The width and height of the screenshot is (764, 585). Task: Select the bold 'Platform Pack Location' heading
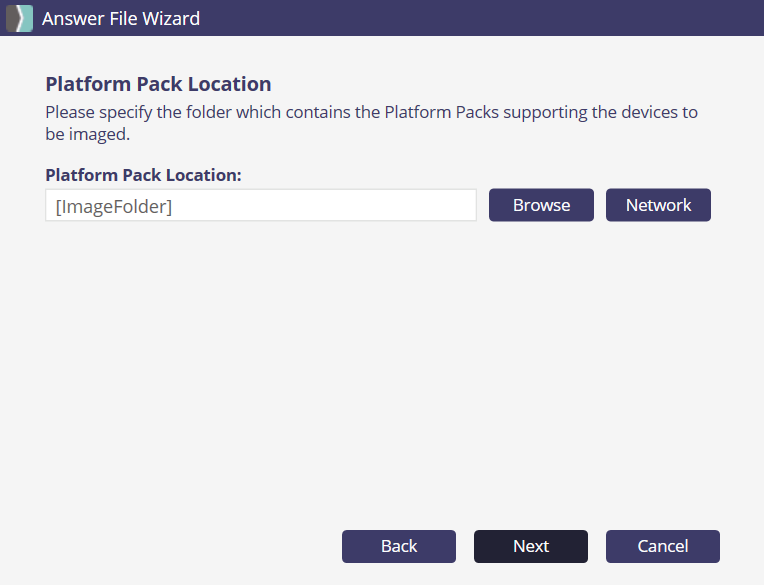coord(158,84)
